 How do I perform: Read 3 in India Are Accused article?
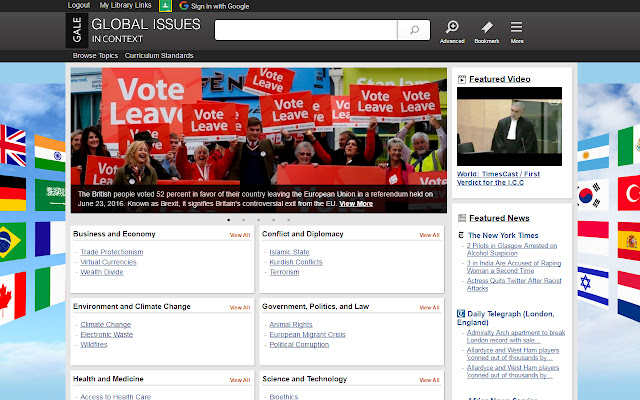[514, 267]
